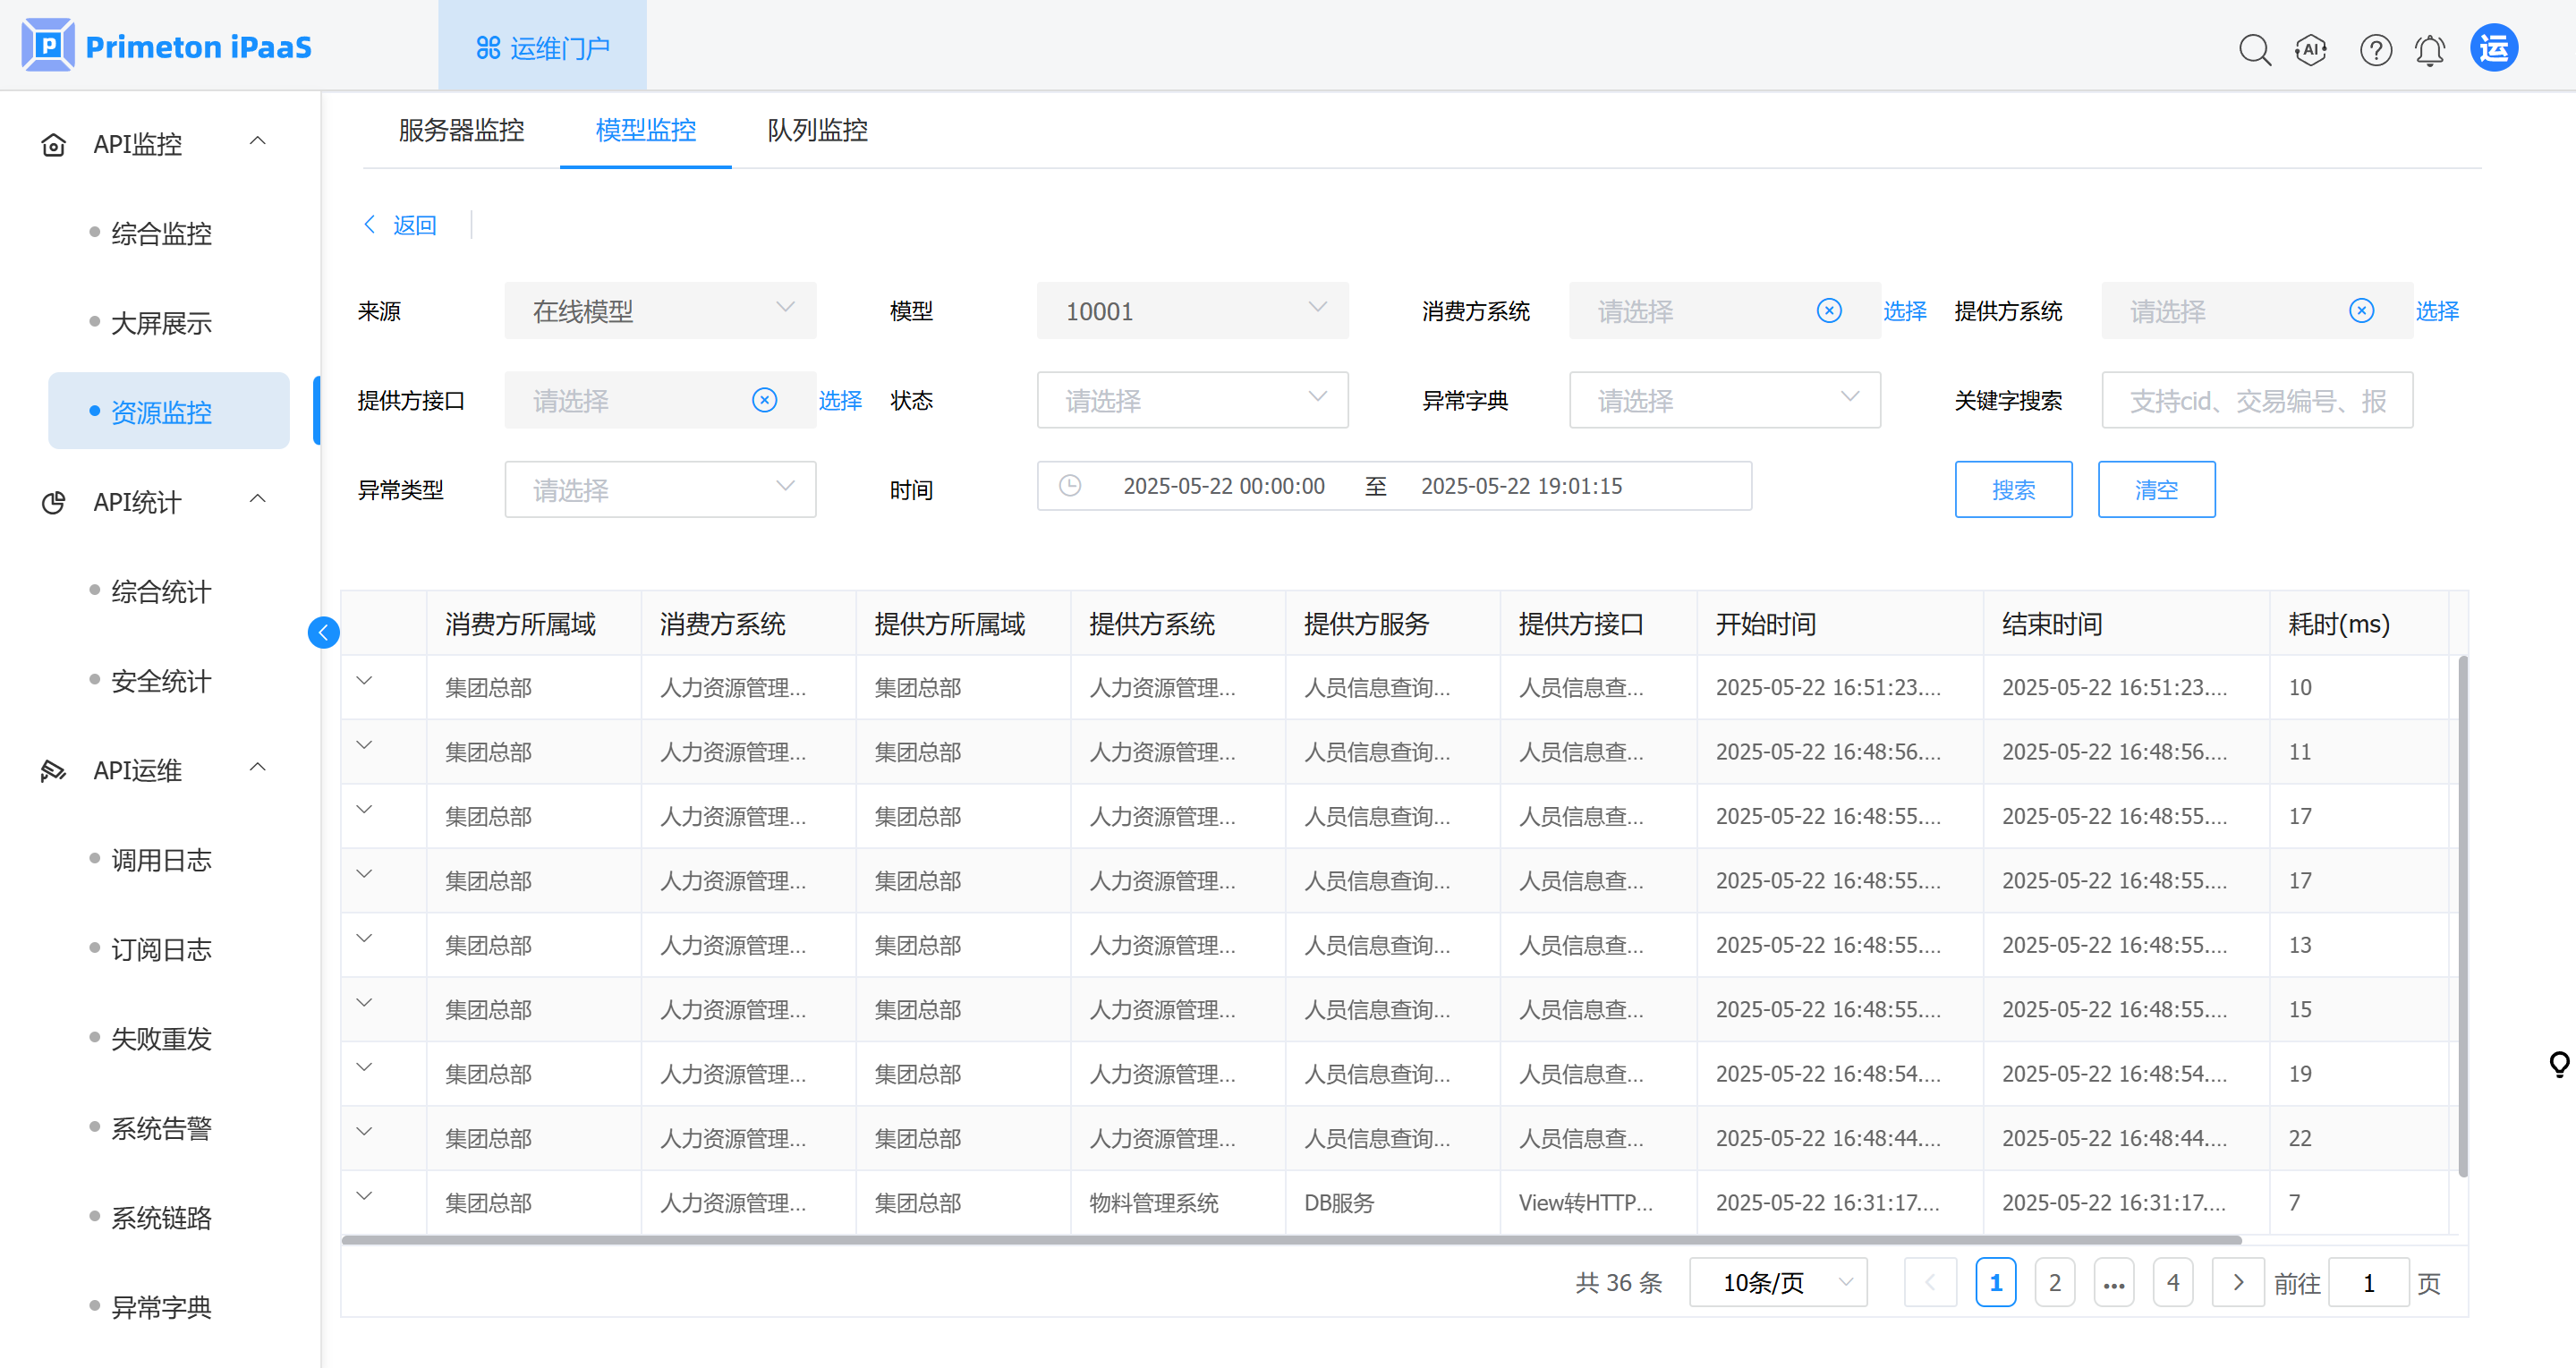This screenshot has width=2576, height=1368.
Task: Open the 10条/页 page size dropdown
Action: [1777, 1282]
